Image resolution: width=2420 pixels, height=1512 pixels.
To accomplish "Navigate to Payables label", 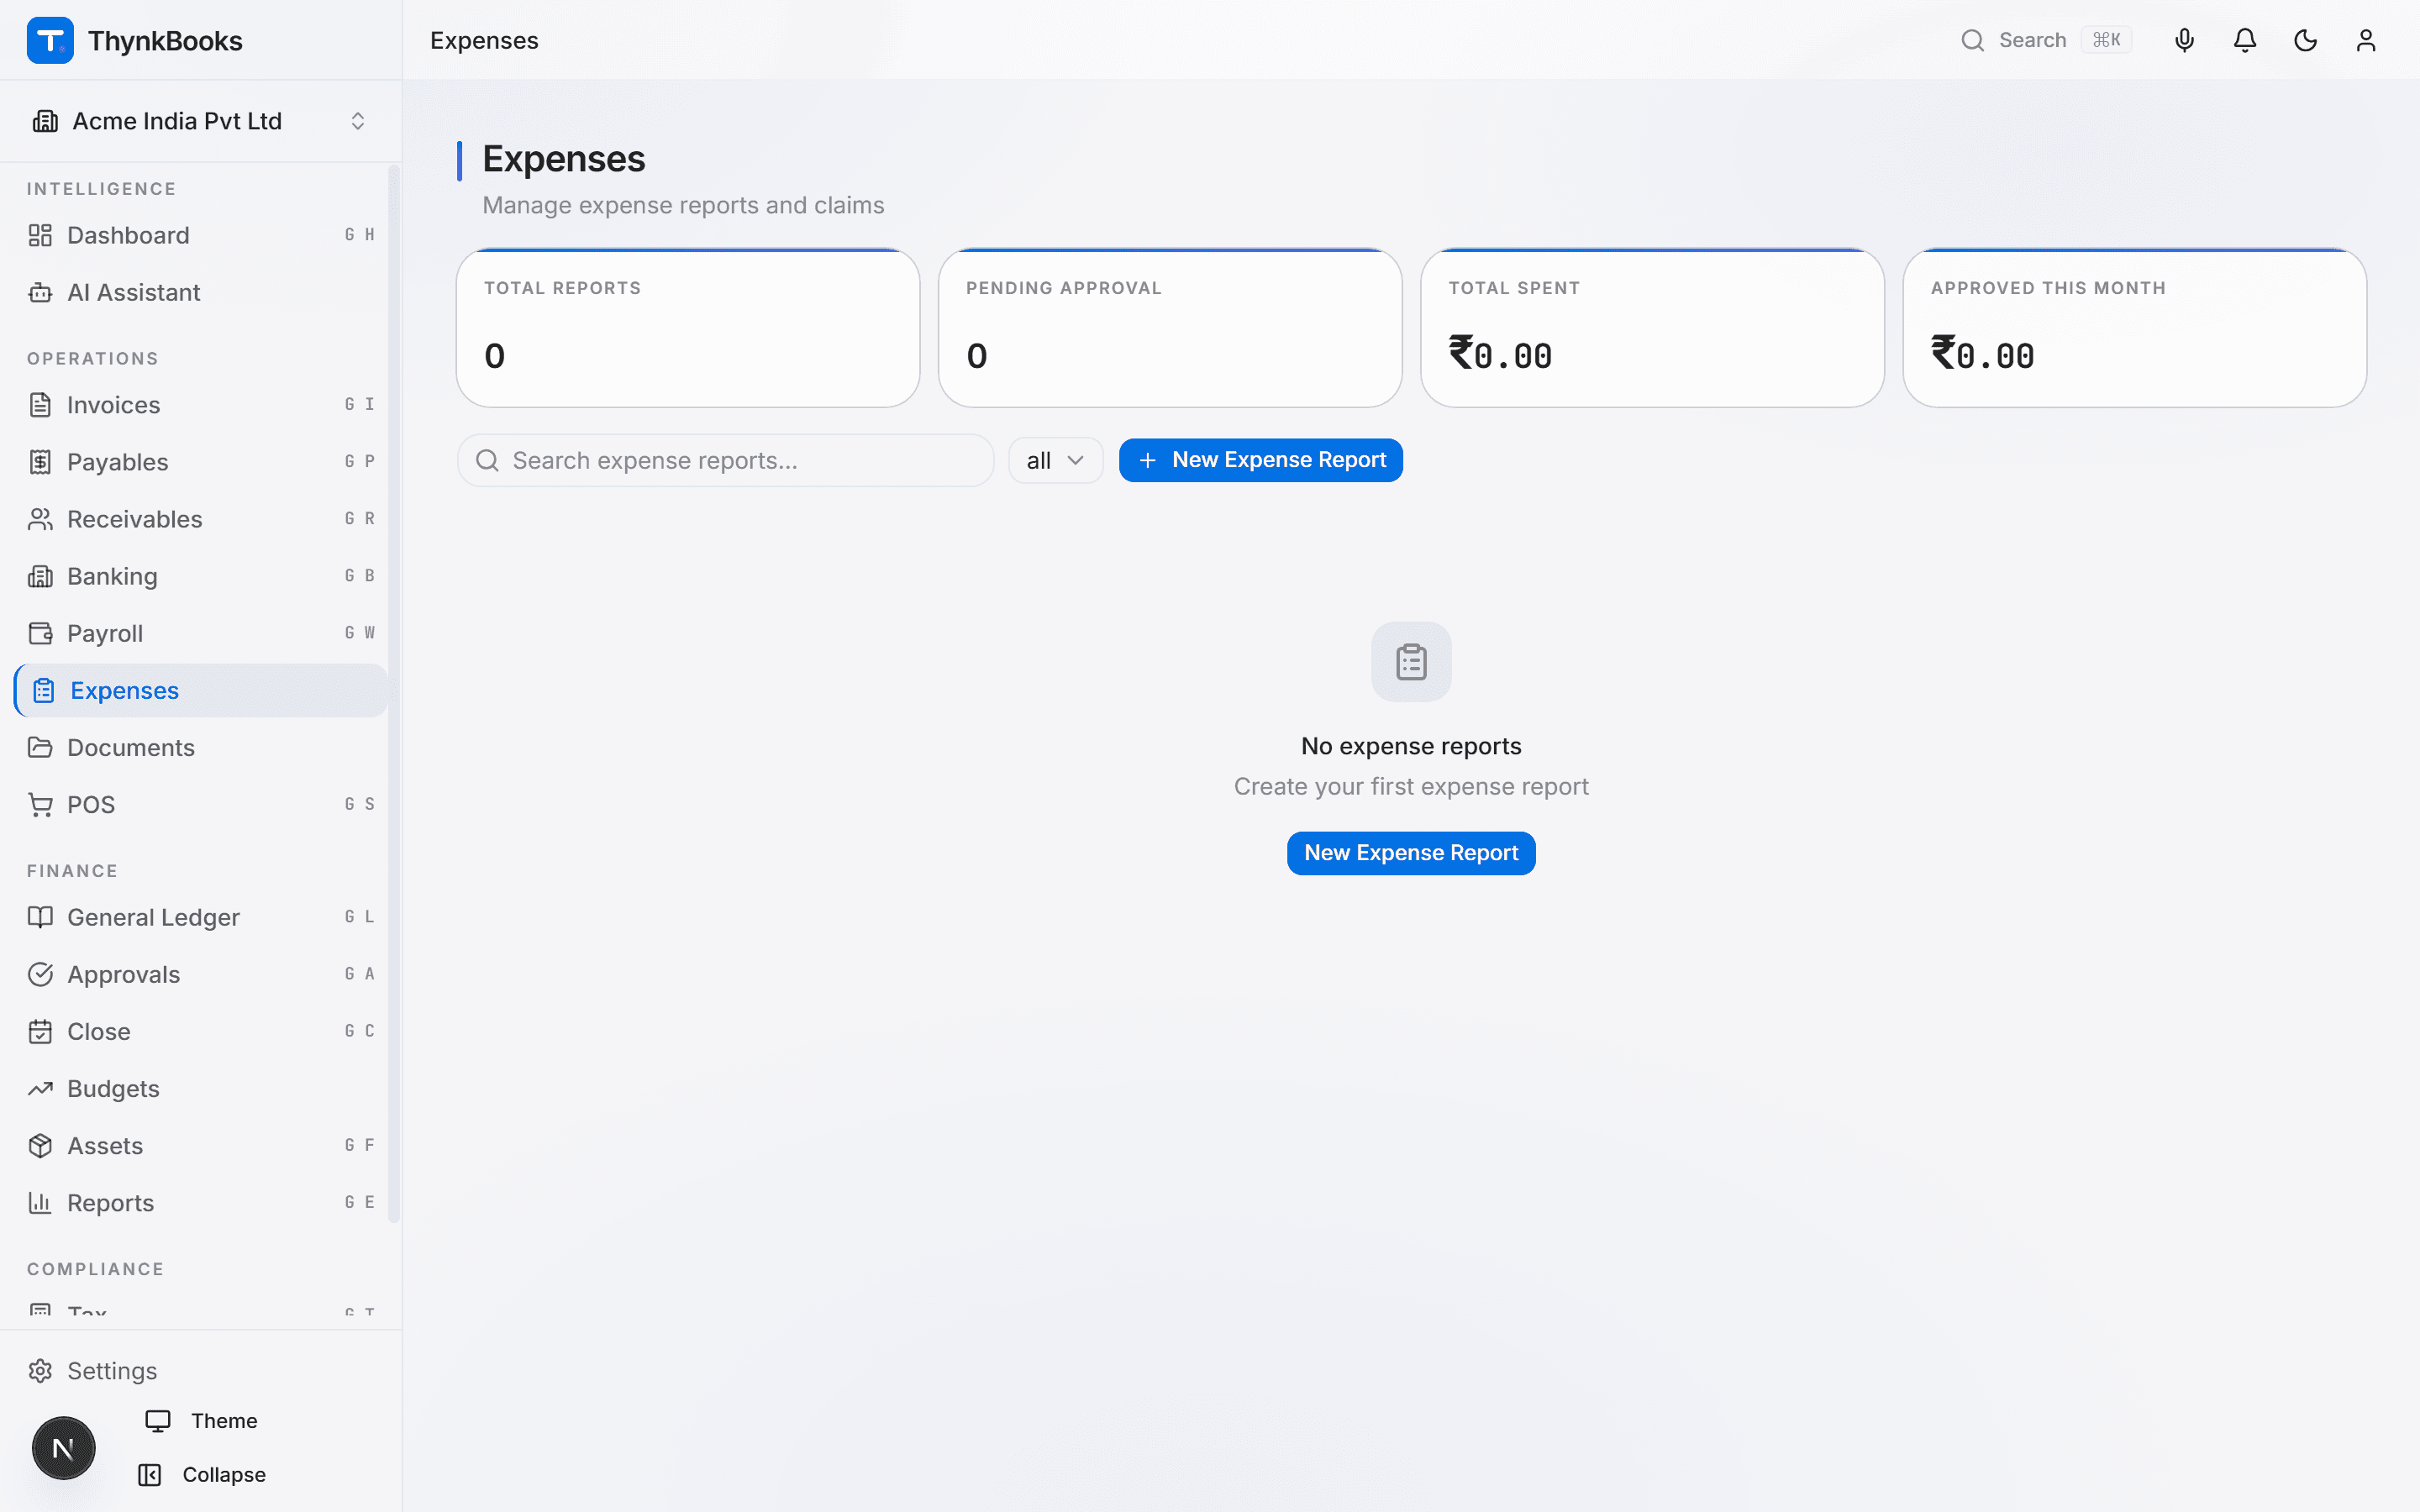I will click(x=118, y=462).
